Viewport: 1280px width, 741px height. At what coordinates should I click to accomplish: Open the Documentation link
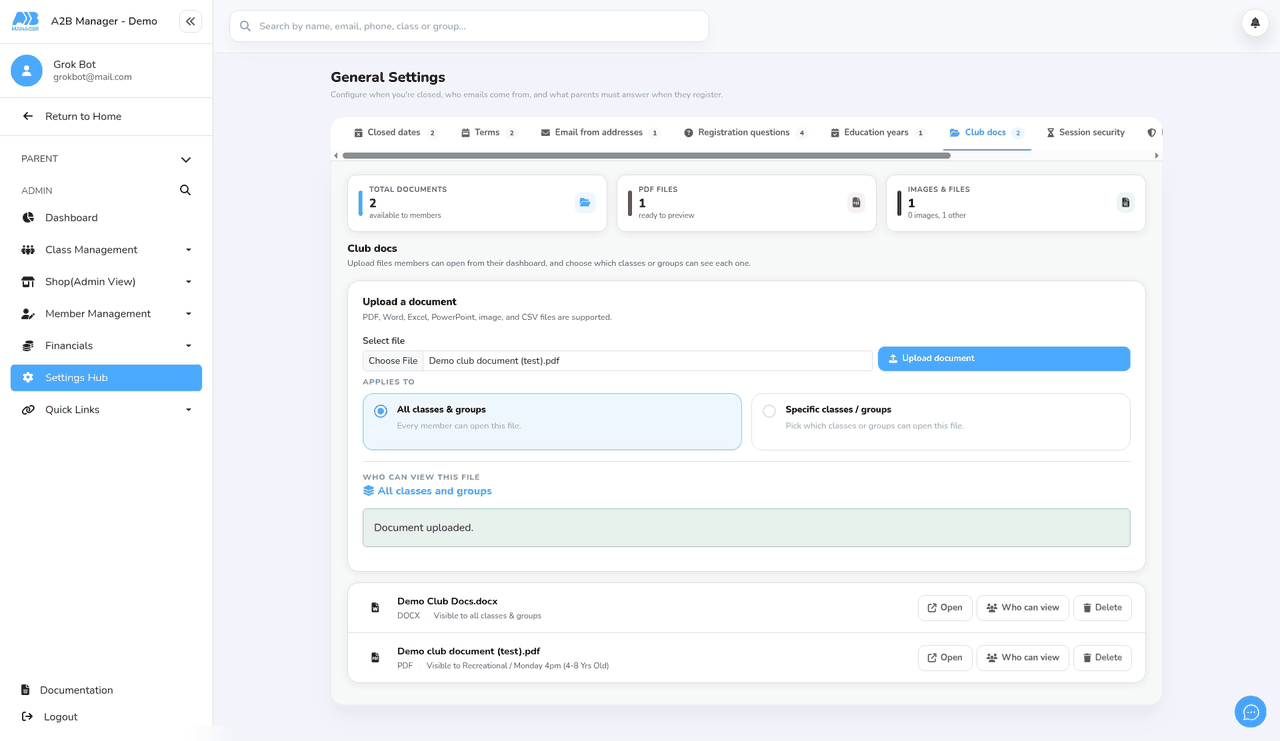[66, 690]
